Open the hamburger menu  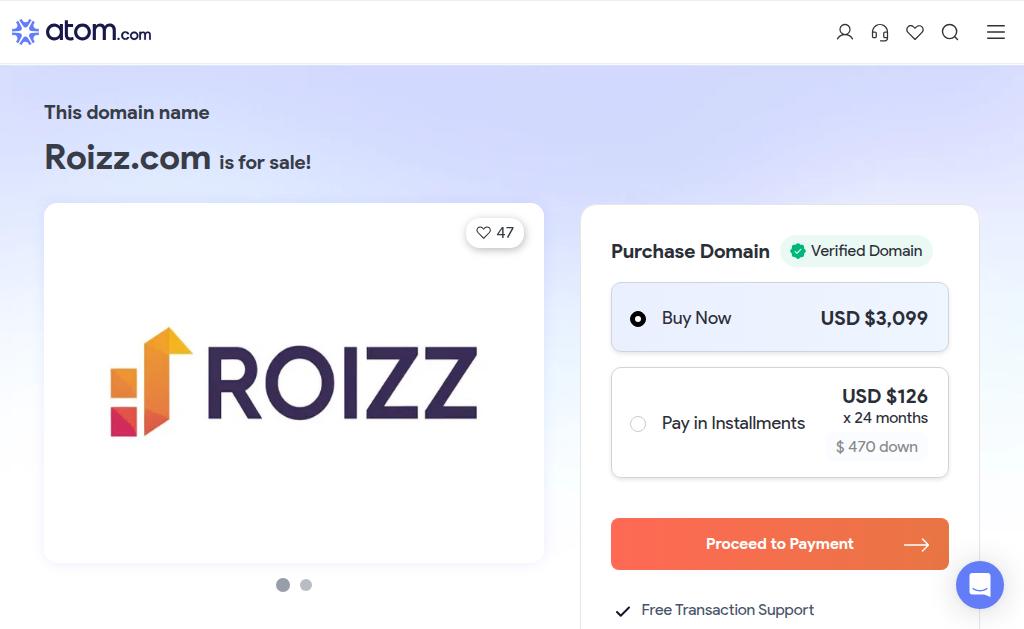[996, 32]
